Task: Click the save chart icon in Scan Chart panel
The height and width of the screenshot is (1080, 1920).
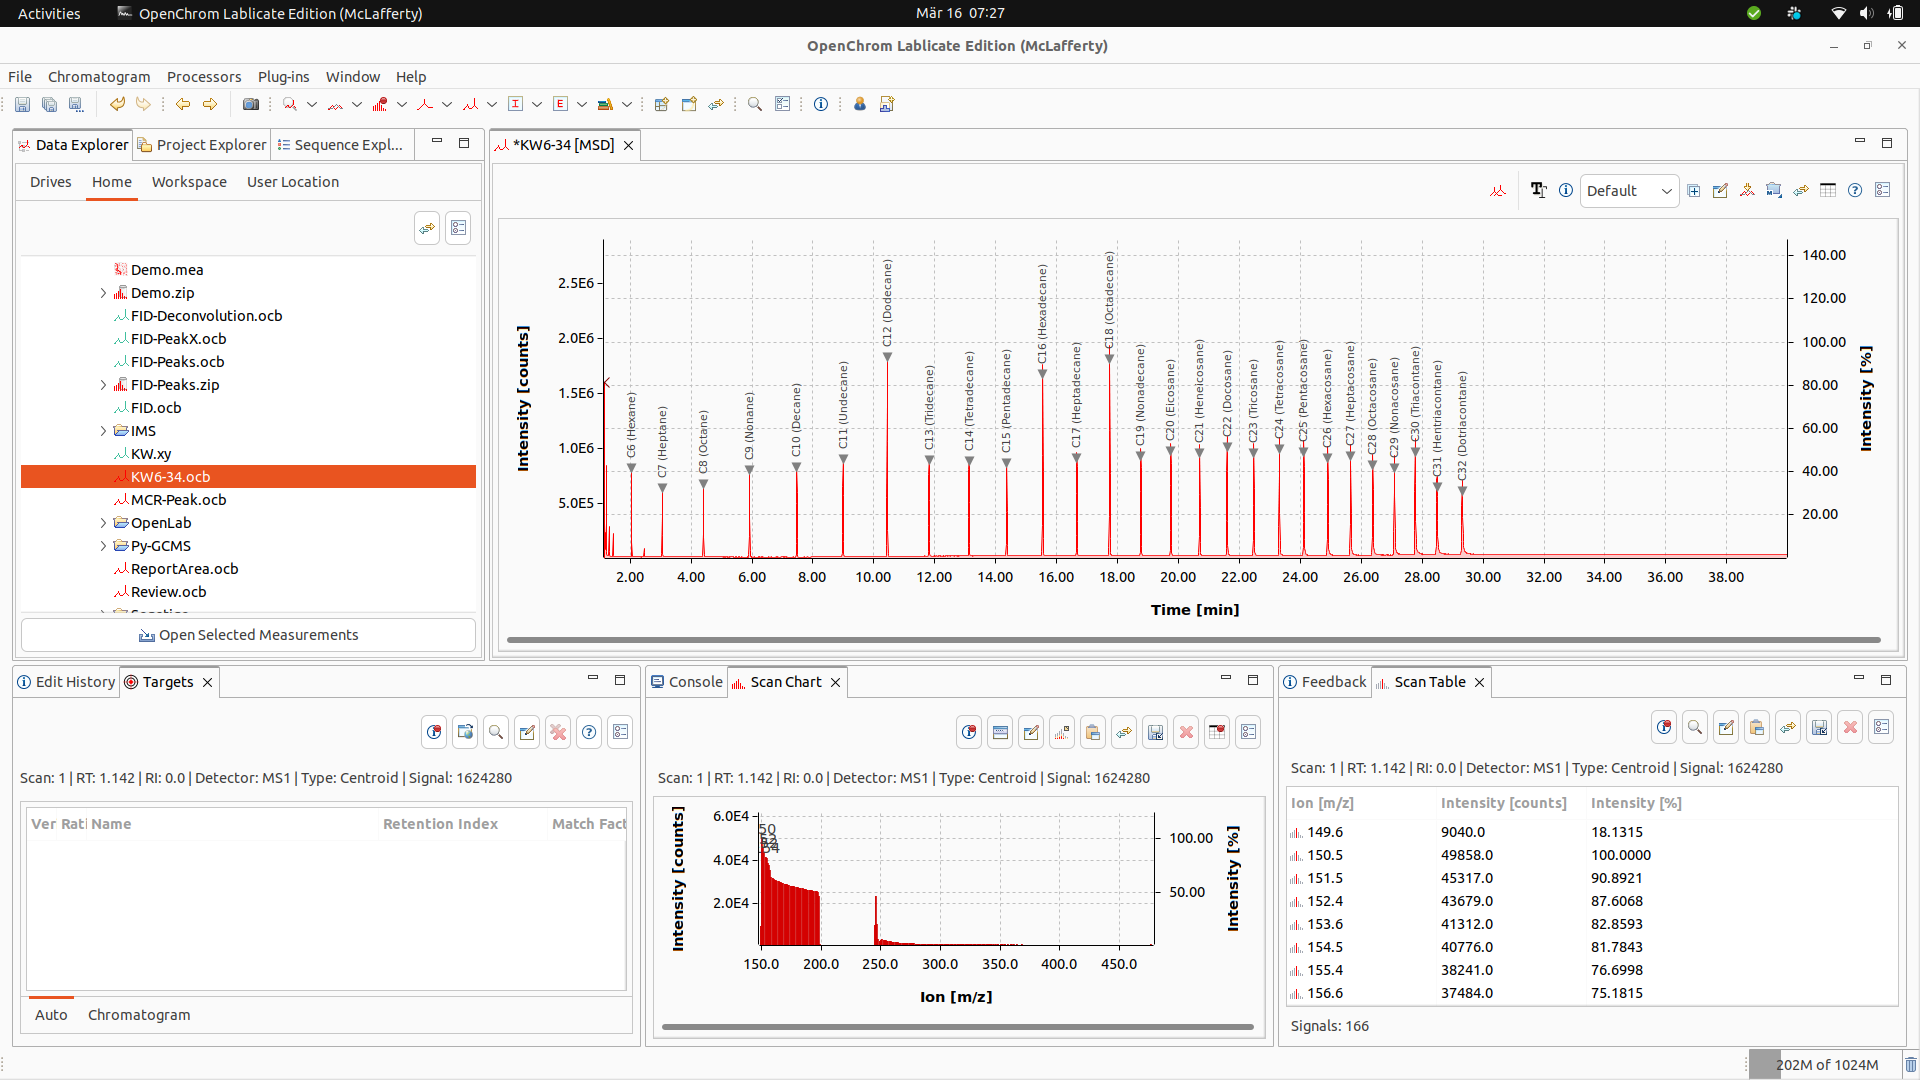Action: coord(1155,732)
